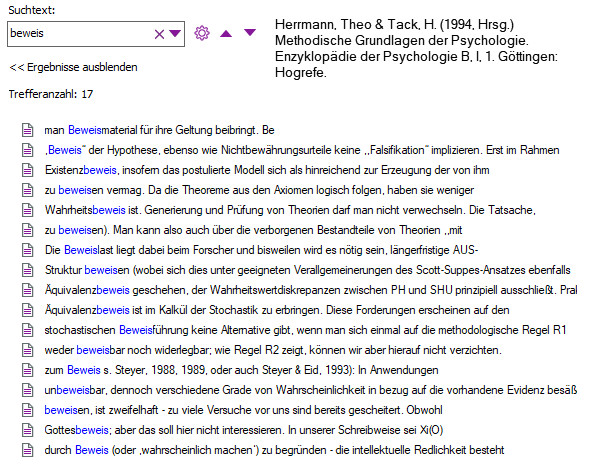The image size is (592, 471).
Task: Open the search history dropdown arrow
Action: [175, 34]
